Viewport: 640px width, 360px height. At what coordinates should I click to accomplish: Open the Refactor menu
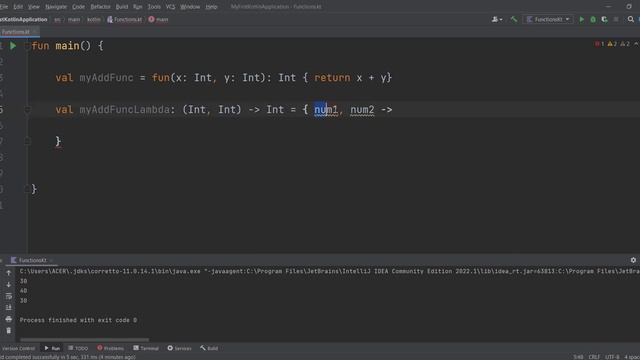(x=100, y=7)
